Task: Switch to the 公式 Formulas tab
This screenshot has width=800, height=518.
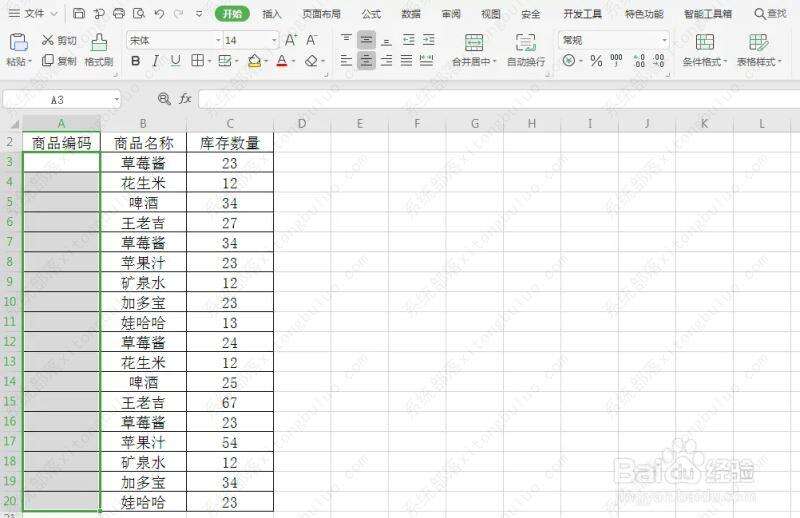Action: (x=371, y=14)
